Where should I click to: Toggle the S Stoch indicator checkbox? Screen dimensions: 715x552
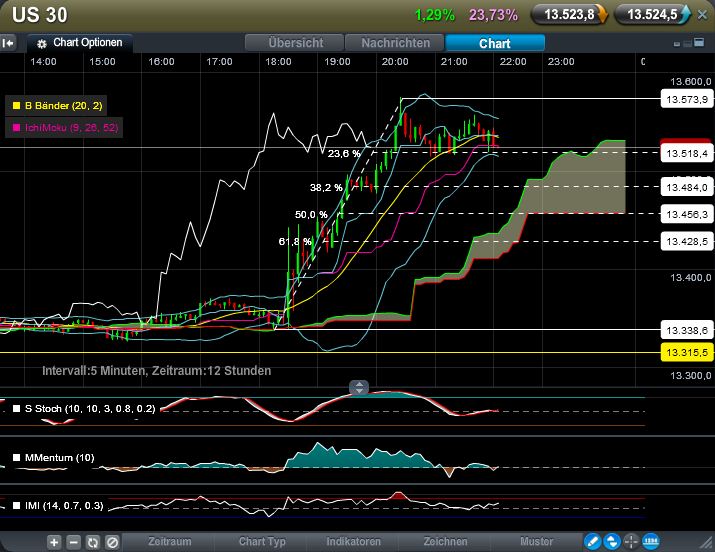click(x=16, y=408)
